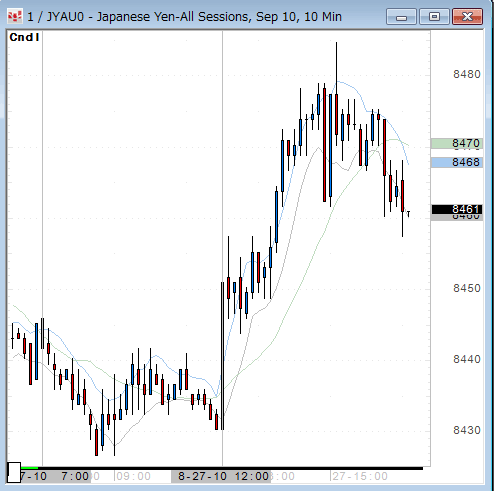Screen dimensions: 494x491
Task: Click the 8480 price axis label
Action: (467, 74)
